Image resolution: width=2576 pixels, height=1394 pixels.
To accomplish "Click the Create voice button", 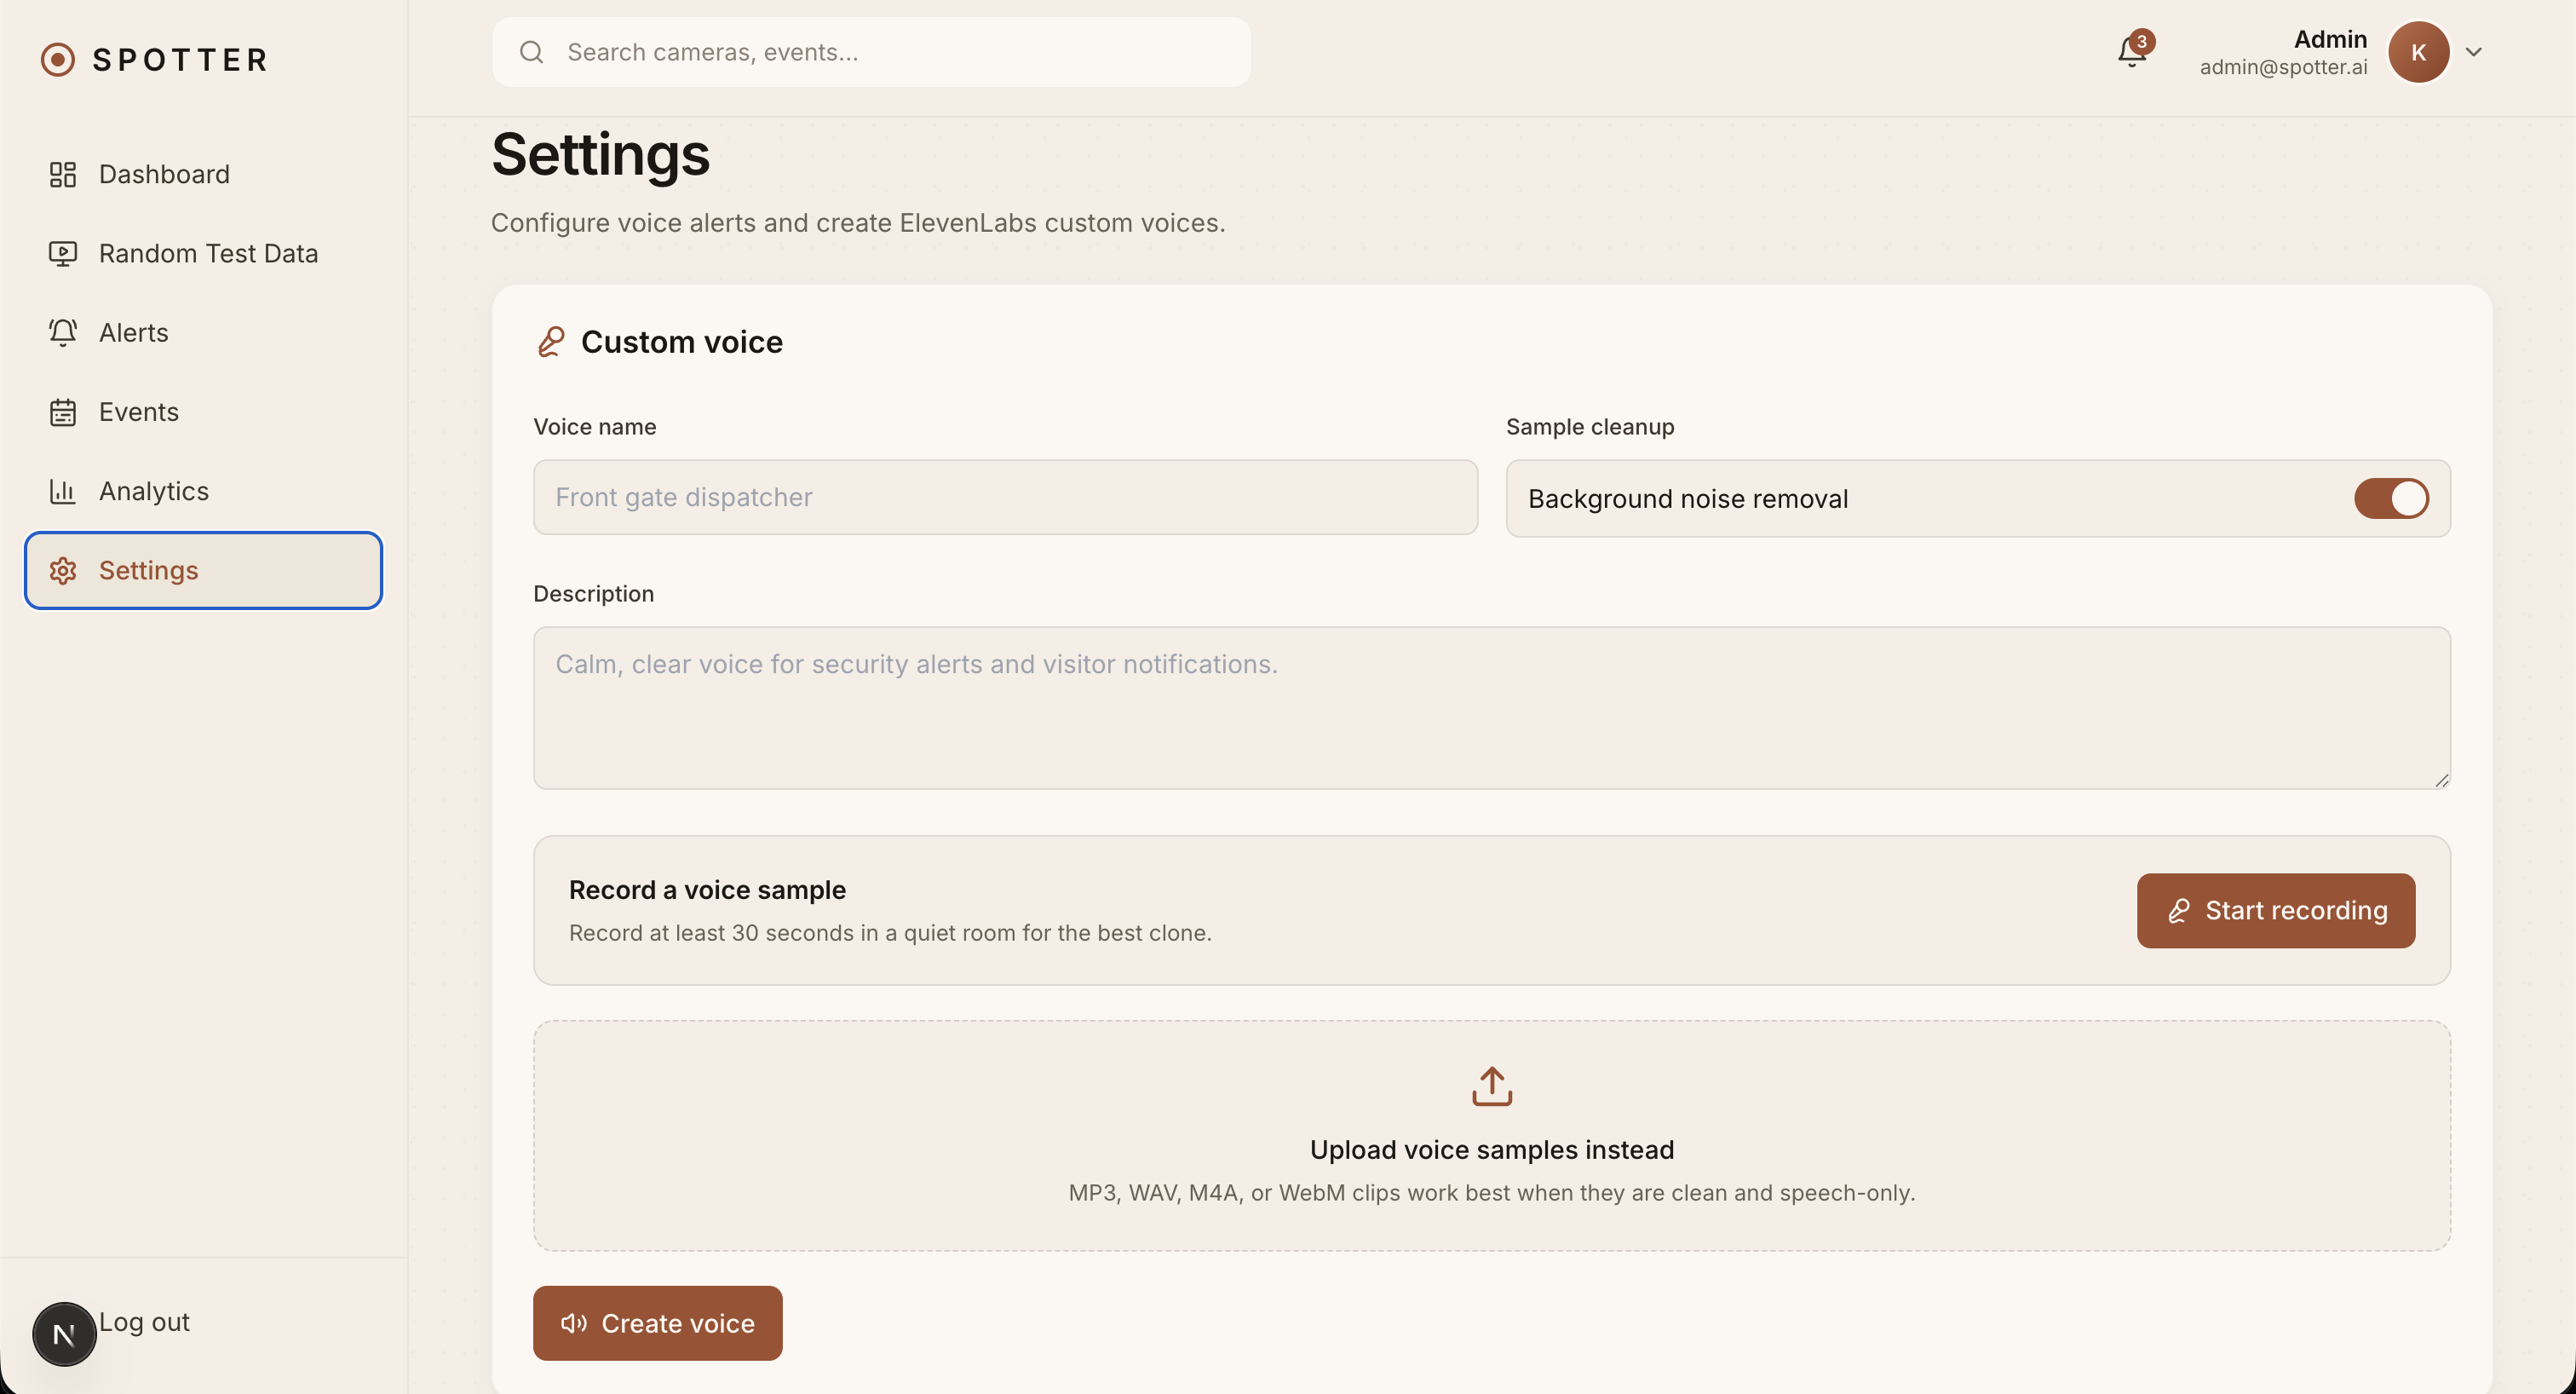I will (657, 1323).
